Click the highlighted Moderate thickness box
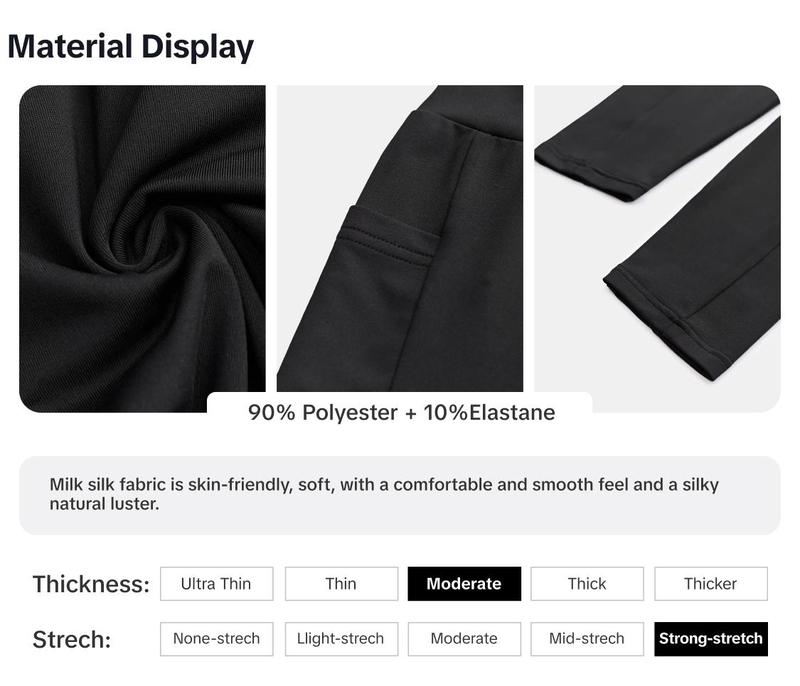Image resolution: width=800 pixels, height=686 pixels. tap(464, 583)
